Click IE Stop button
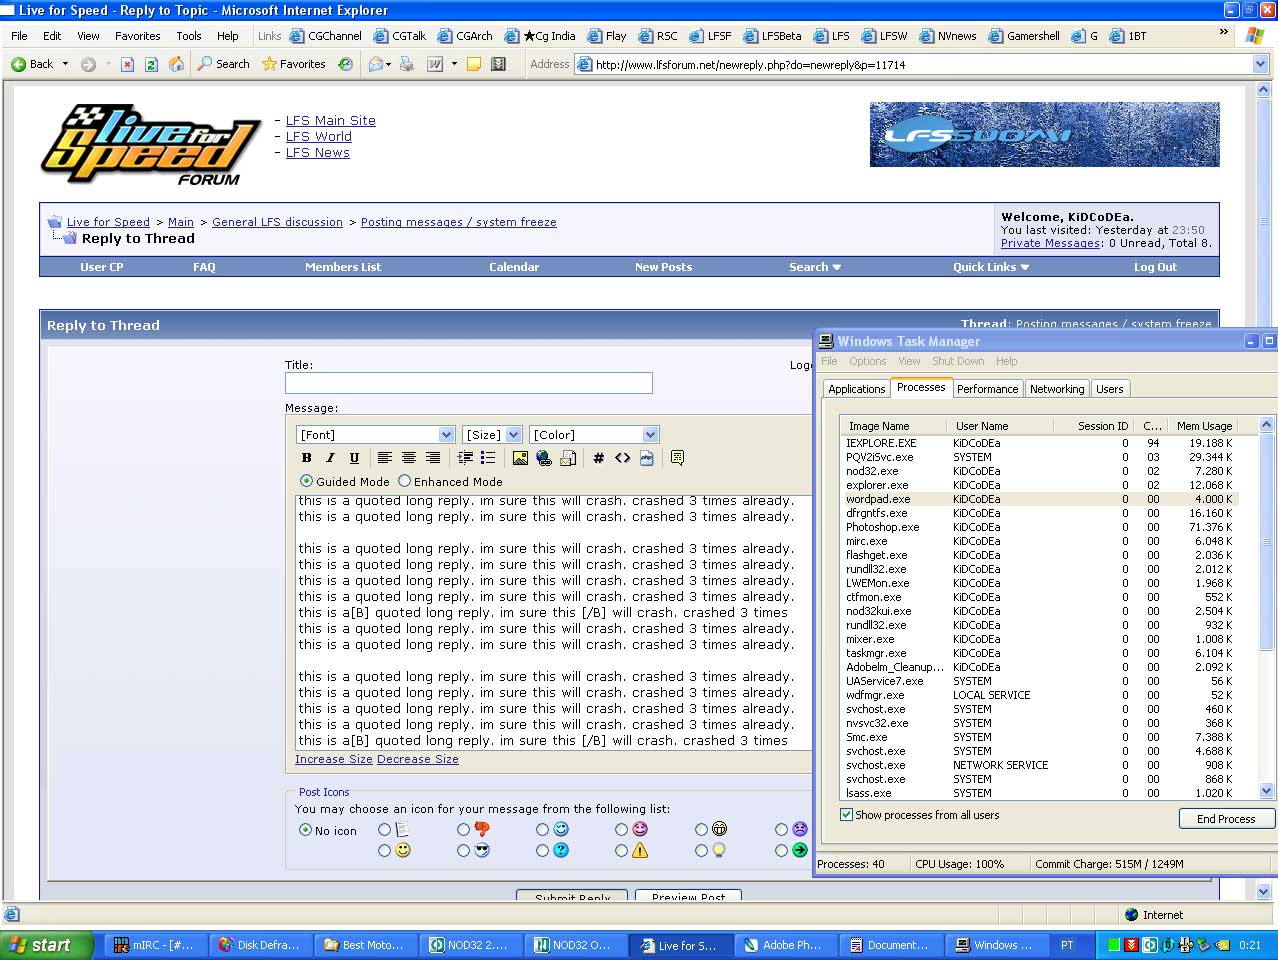Screen dimensions: 1278x960 click(127, 64)
